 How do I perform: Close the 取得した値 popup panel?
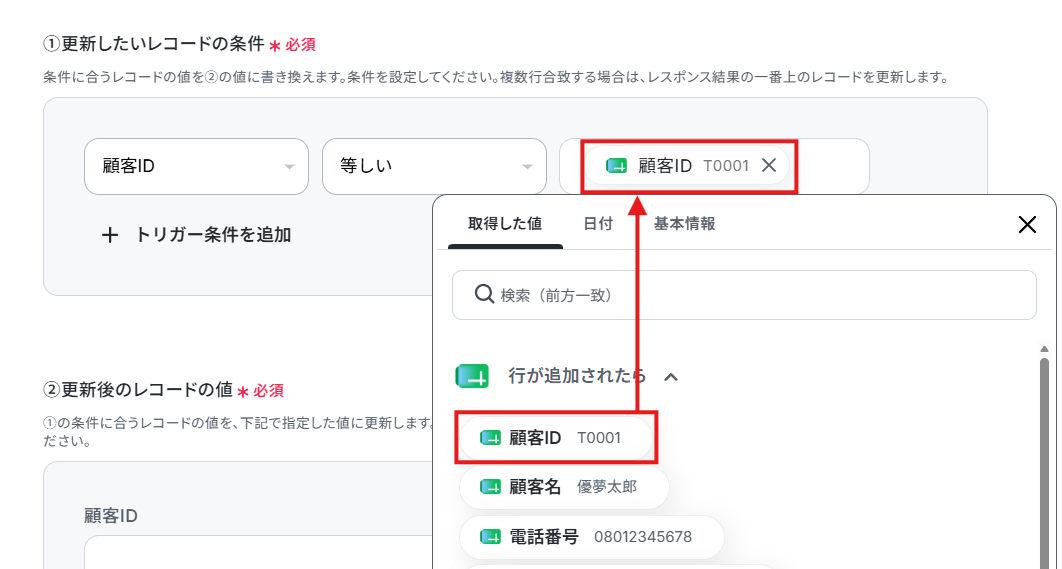click(1027, 225)
